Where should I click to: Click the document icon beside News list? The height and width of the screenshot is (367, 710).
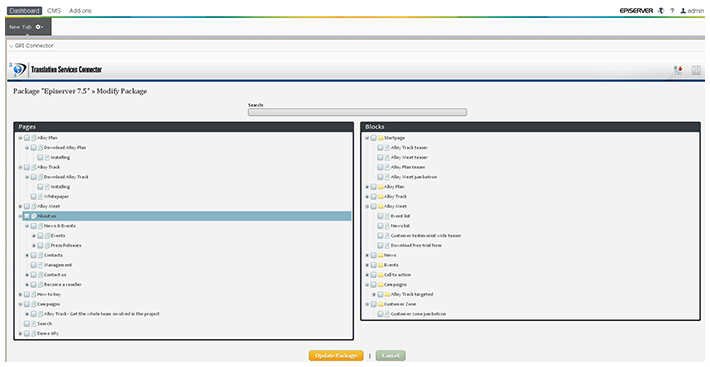pyautogui.click(x=387, y=226)
